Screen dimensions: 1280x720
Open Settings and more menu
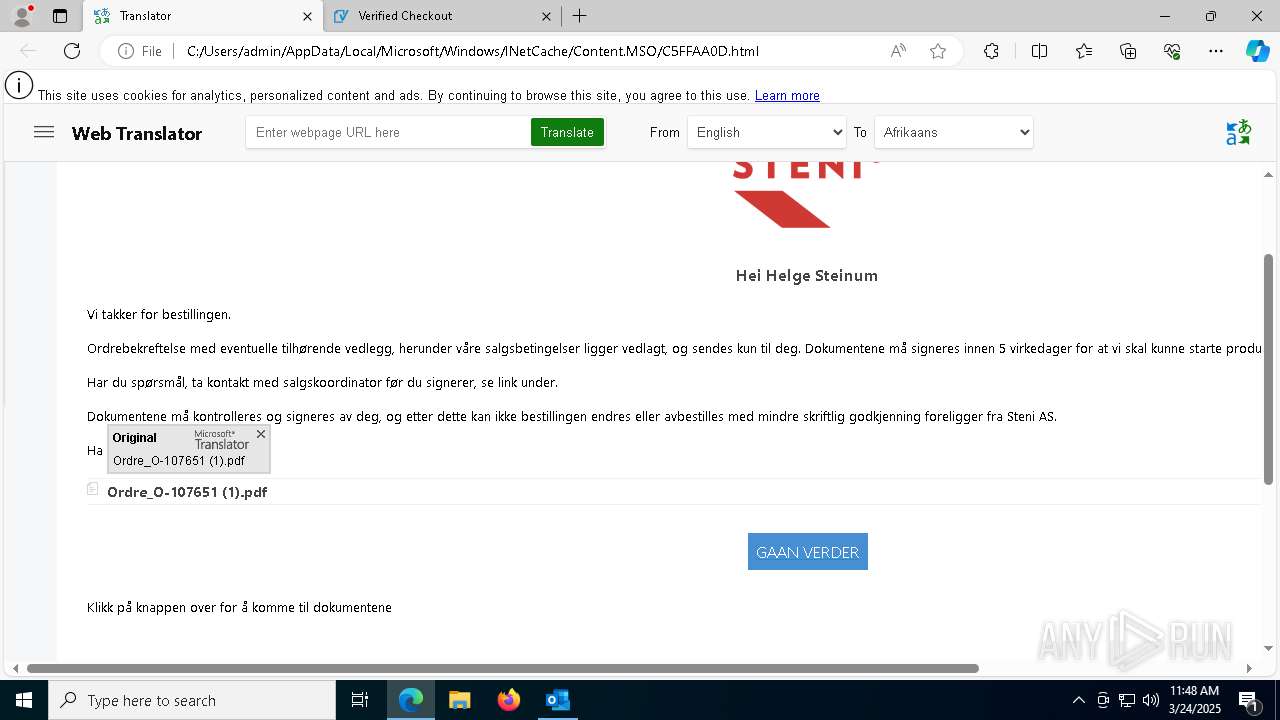[1216, 51]
